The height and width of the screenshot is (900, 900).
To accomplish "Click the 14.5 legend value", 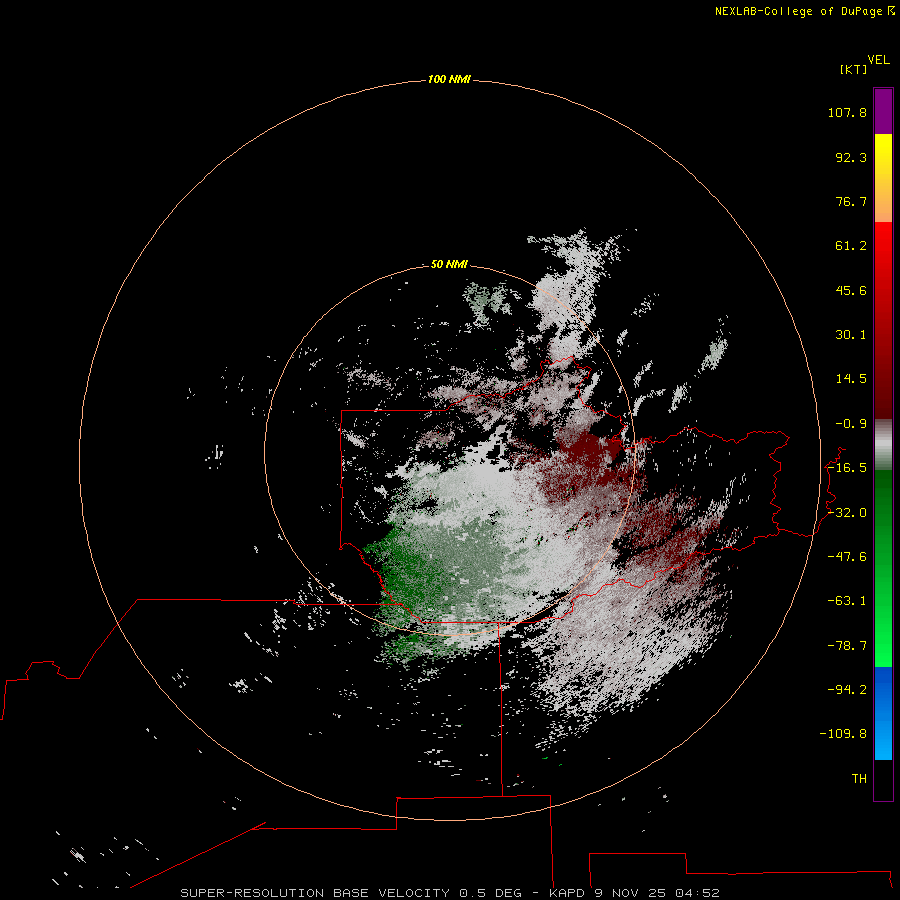I will coord(851,379).
